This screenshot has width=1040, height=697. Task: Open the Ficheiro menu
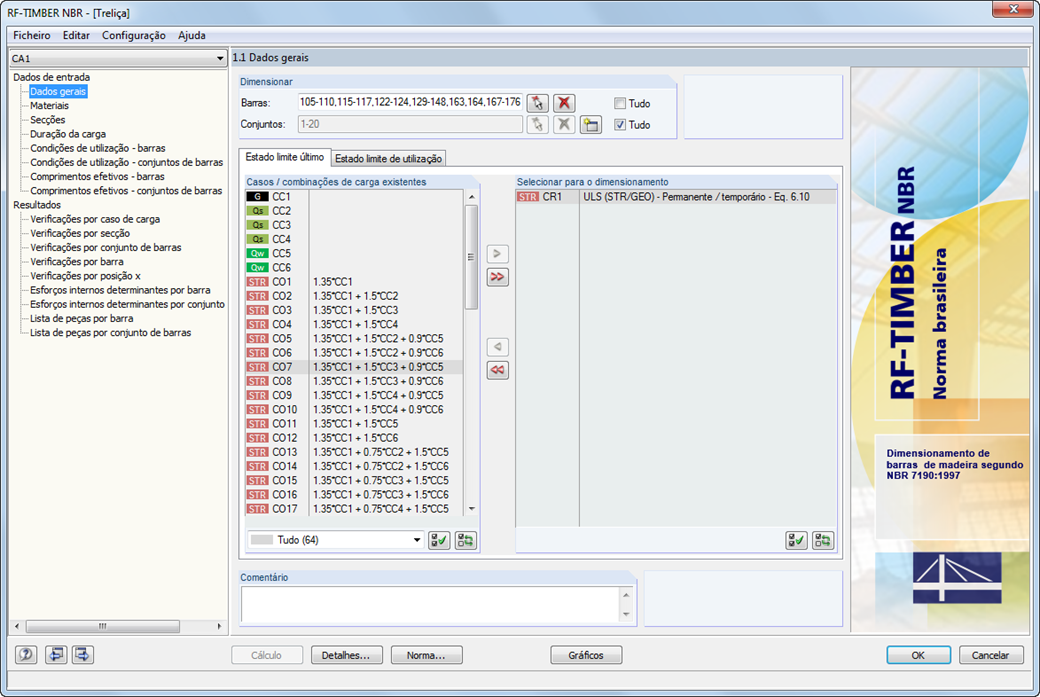click(x=32, y=35)
